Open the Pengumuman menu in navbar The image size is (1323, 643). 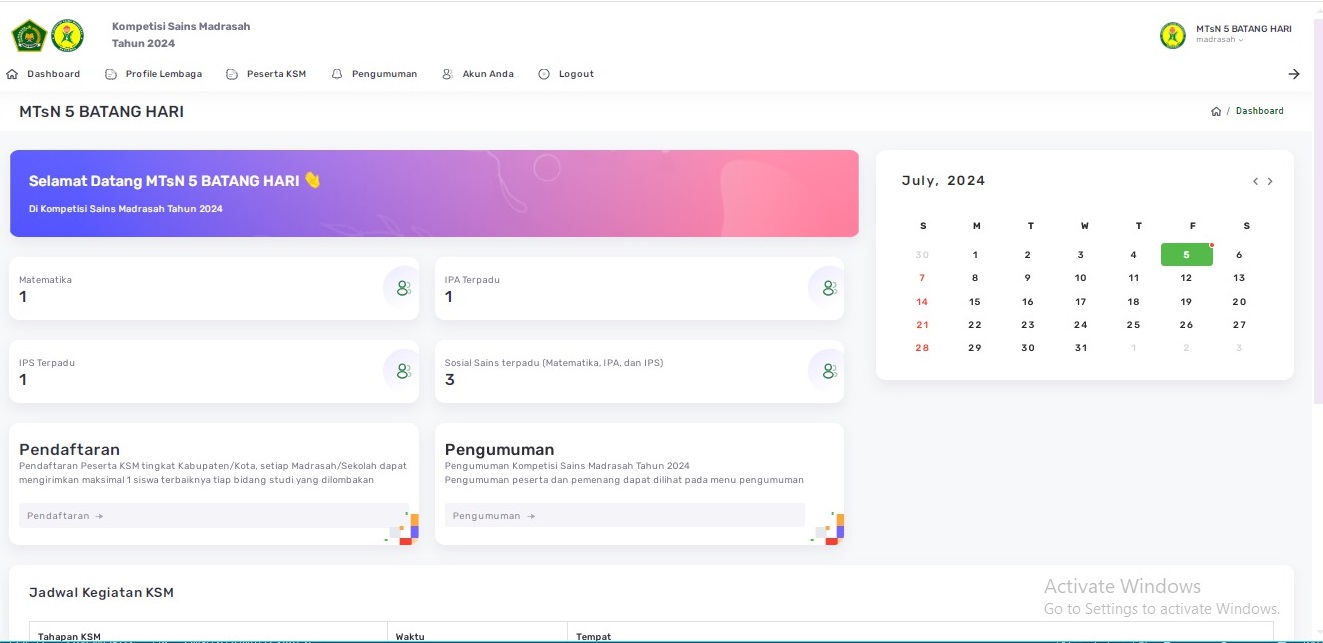375,74
